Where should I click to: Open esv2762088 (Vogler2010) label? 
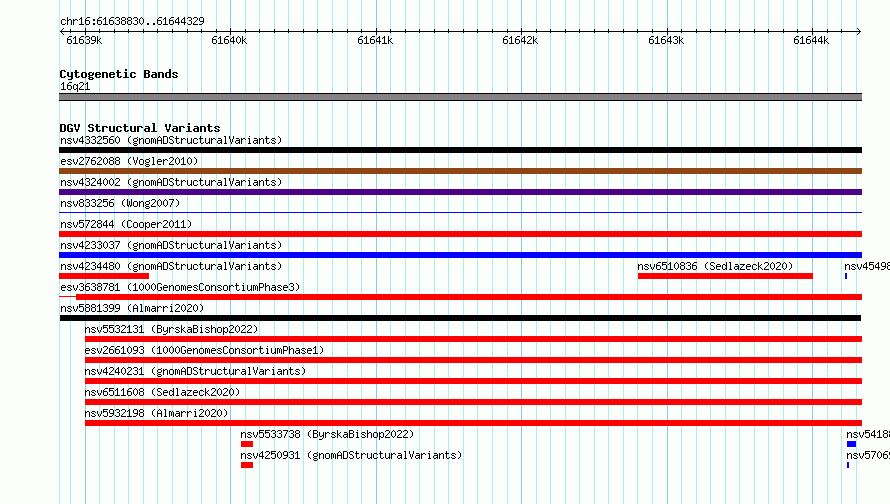(129, 161)
